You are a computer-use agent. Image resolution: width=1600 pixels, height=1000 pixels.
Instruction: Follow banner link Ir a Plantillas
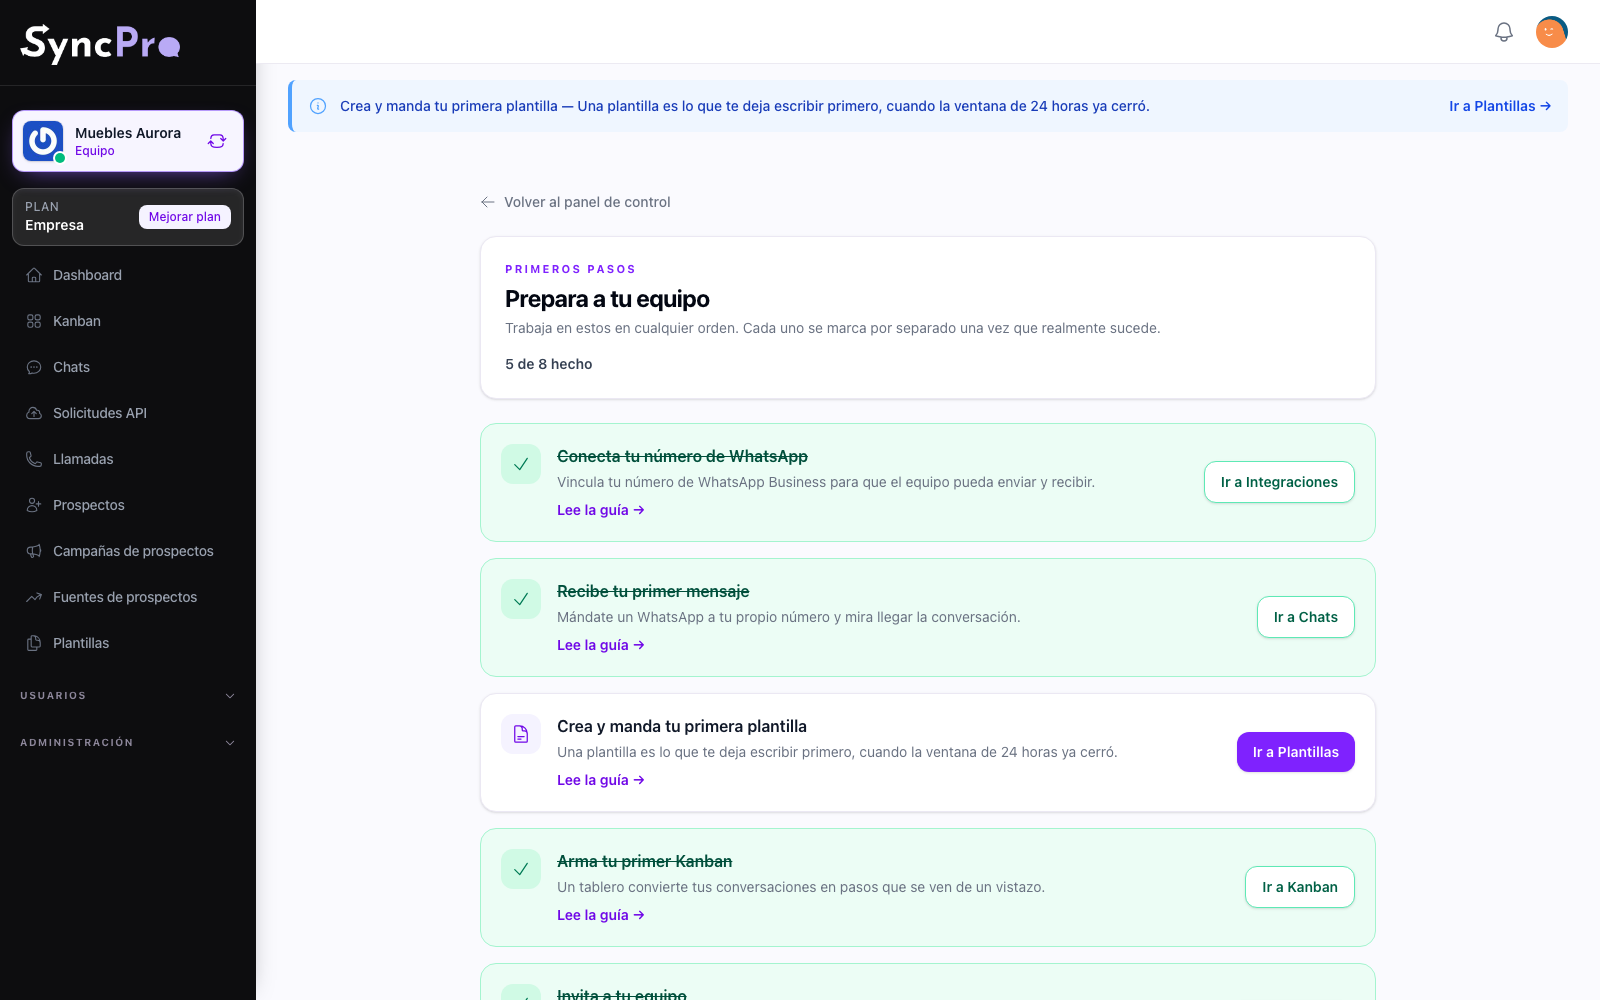click(x=1500, y=106)
